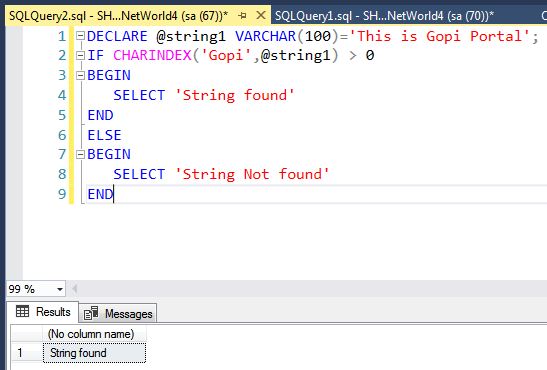Click the Messages tab icon

coord(91,313)
